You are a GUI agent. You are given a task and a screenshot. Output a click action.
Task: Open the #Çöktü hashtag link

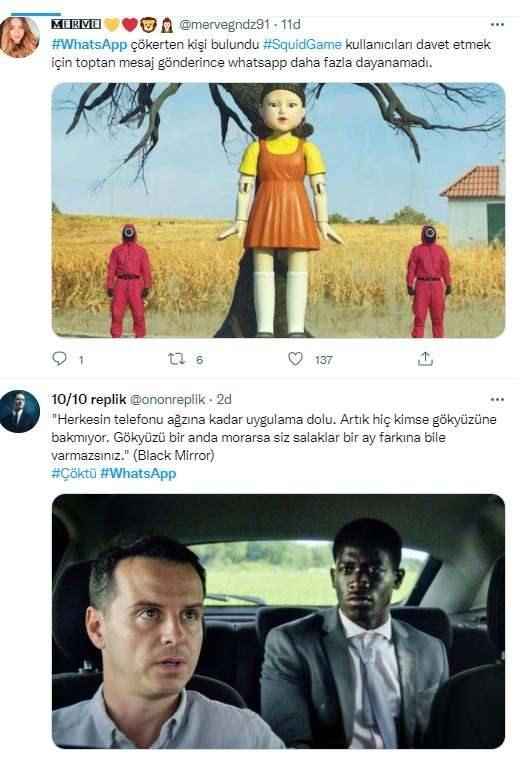coord(74,473)
